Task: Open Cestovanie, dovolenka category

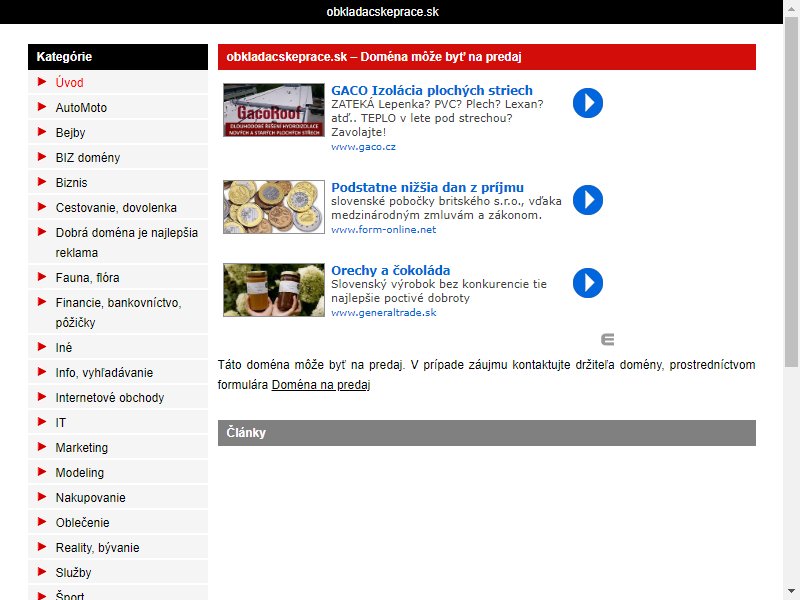Action: (116, 208)
